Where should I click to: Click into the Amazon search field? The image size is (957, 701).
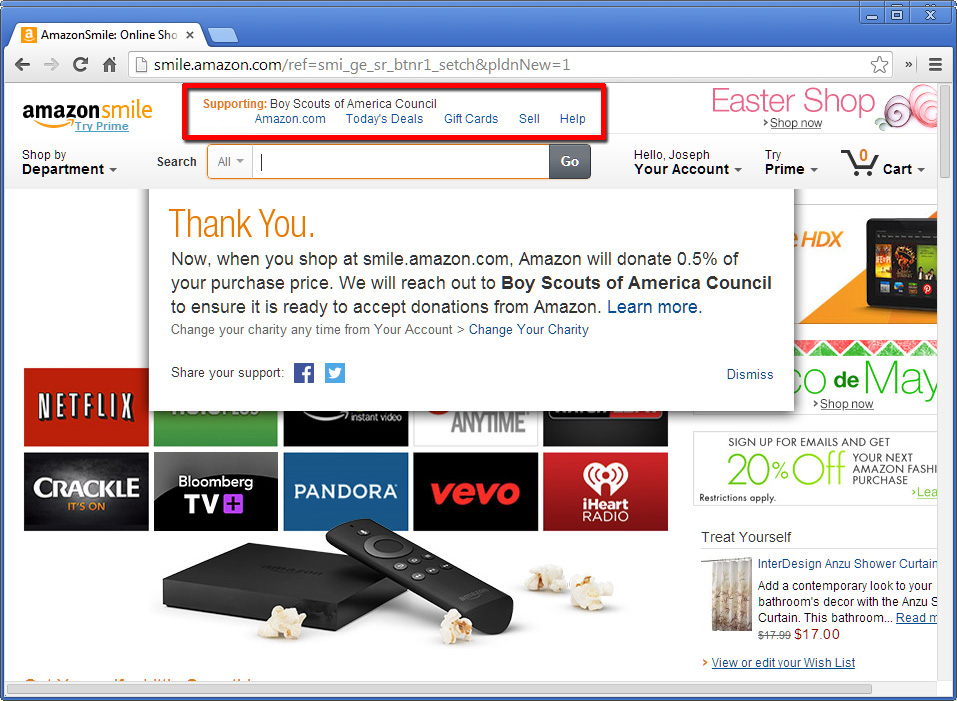401,162
